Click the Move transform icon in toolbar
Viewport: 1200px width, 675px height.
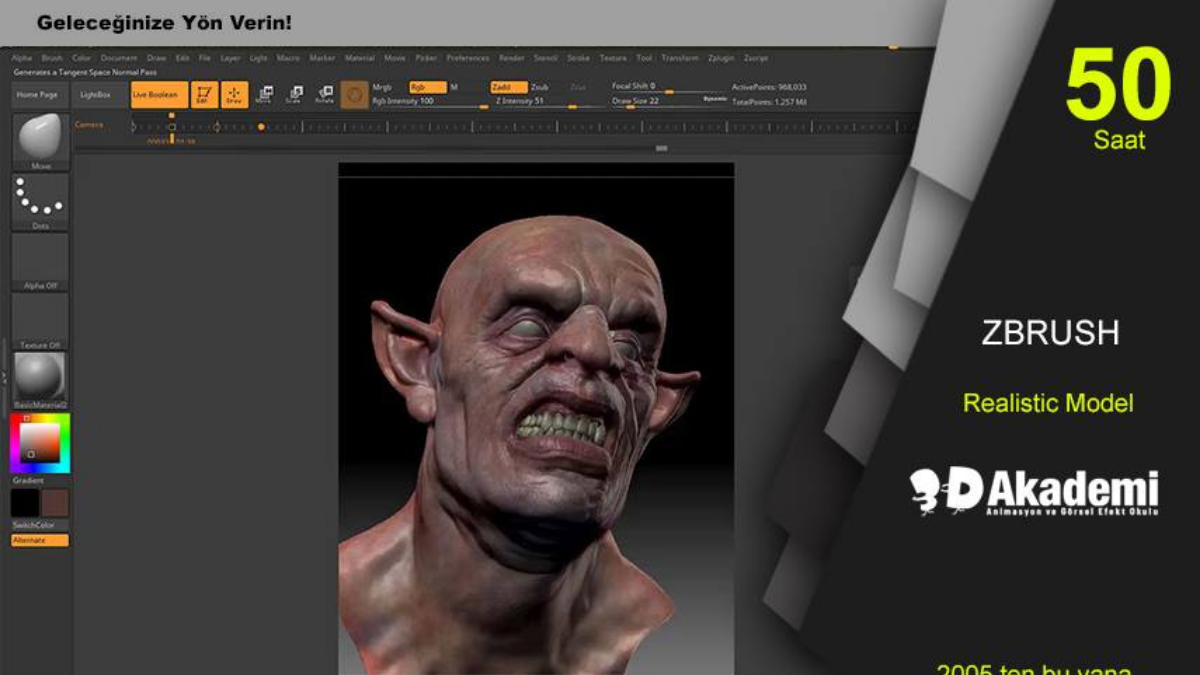[x=264, y=95]
